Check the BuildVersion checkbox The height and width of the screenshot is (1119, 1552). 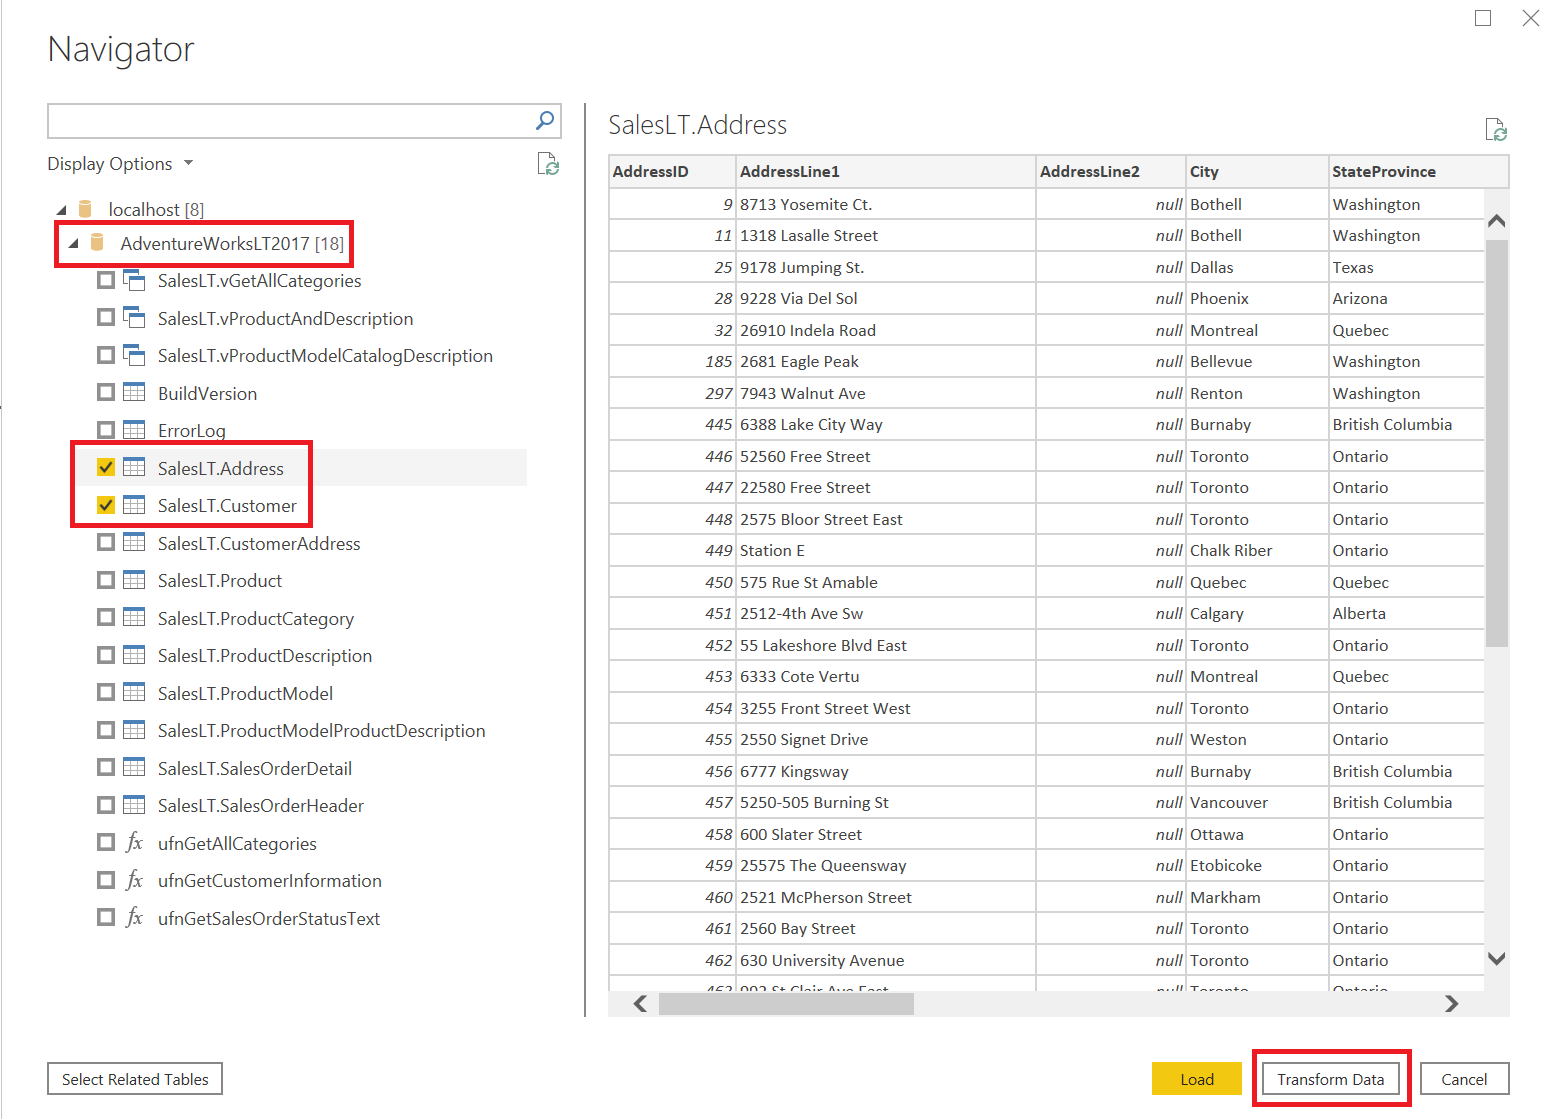click(x=106, y=392)
